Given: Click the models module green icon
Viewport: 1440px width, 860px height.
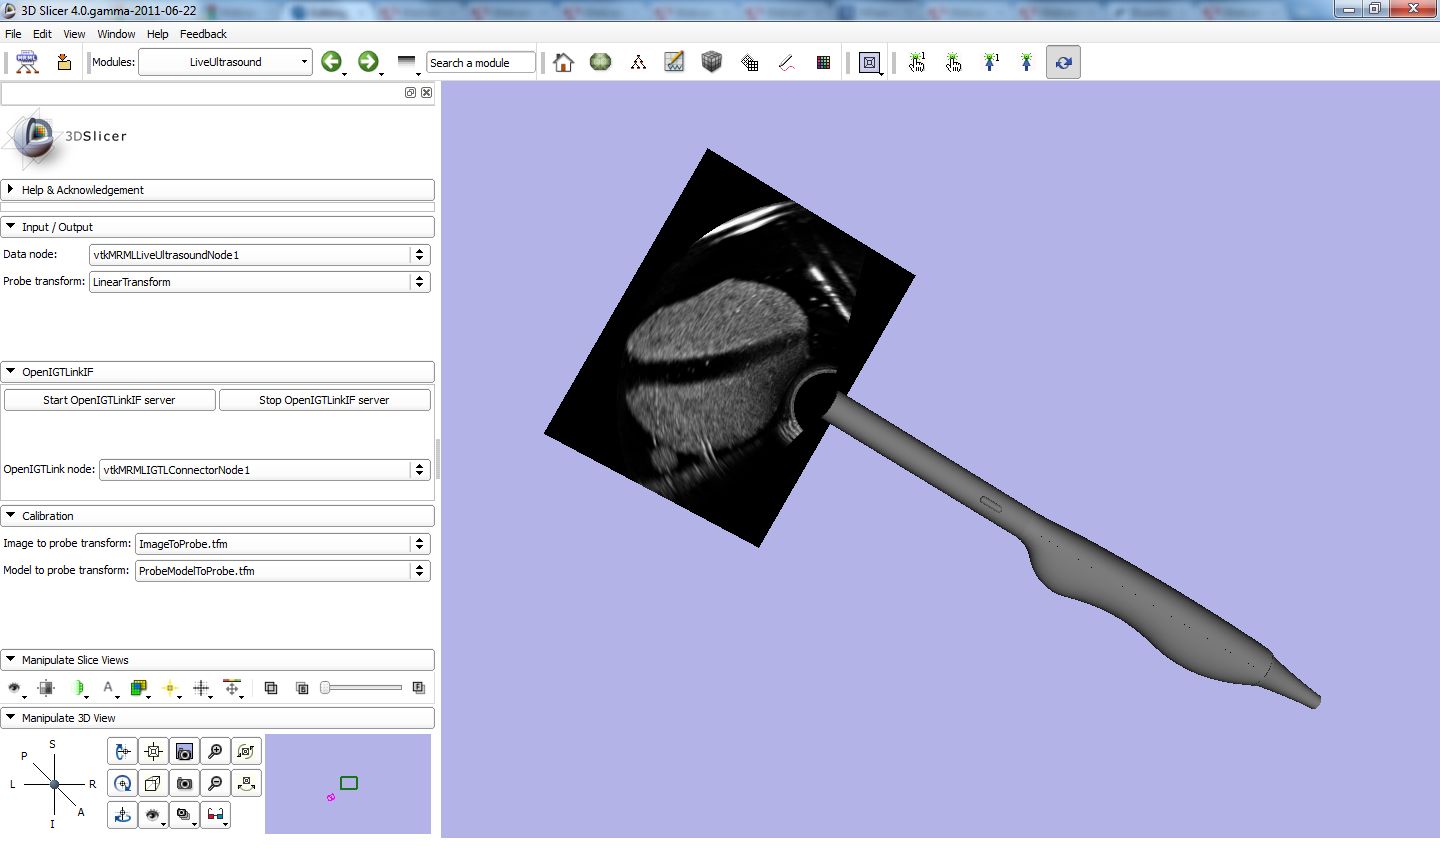Looking at the screenshot, I should tap(600, 62).
